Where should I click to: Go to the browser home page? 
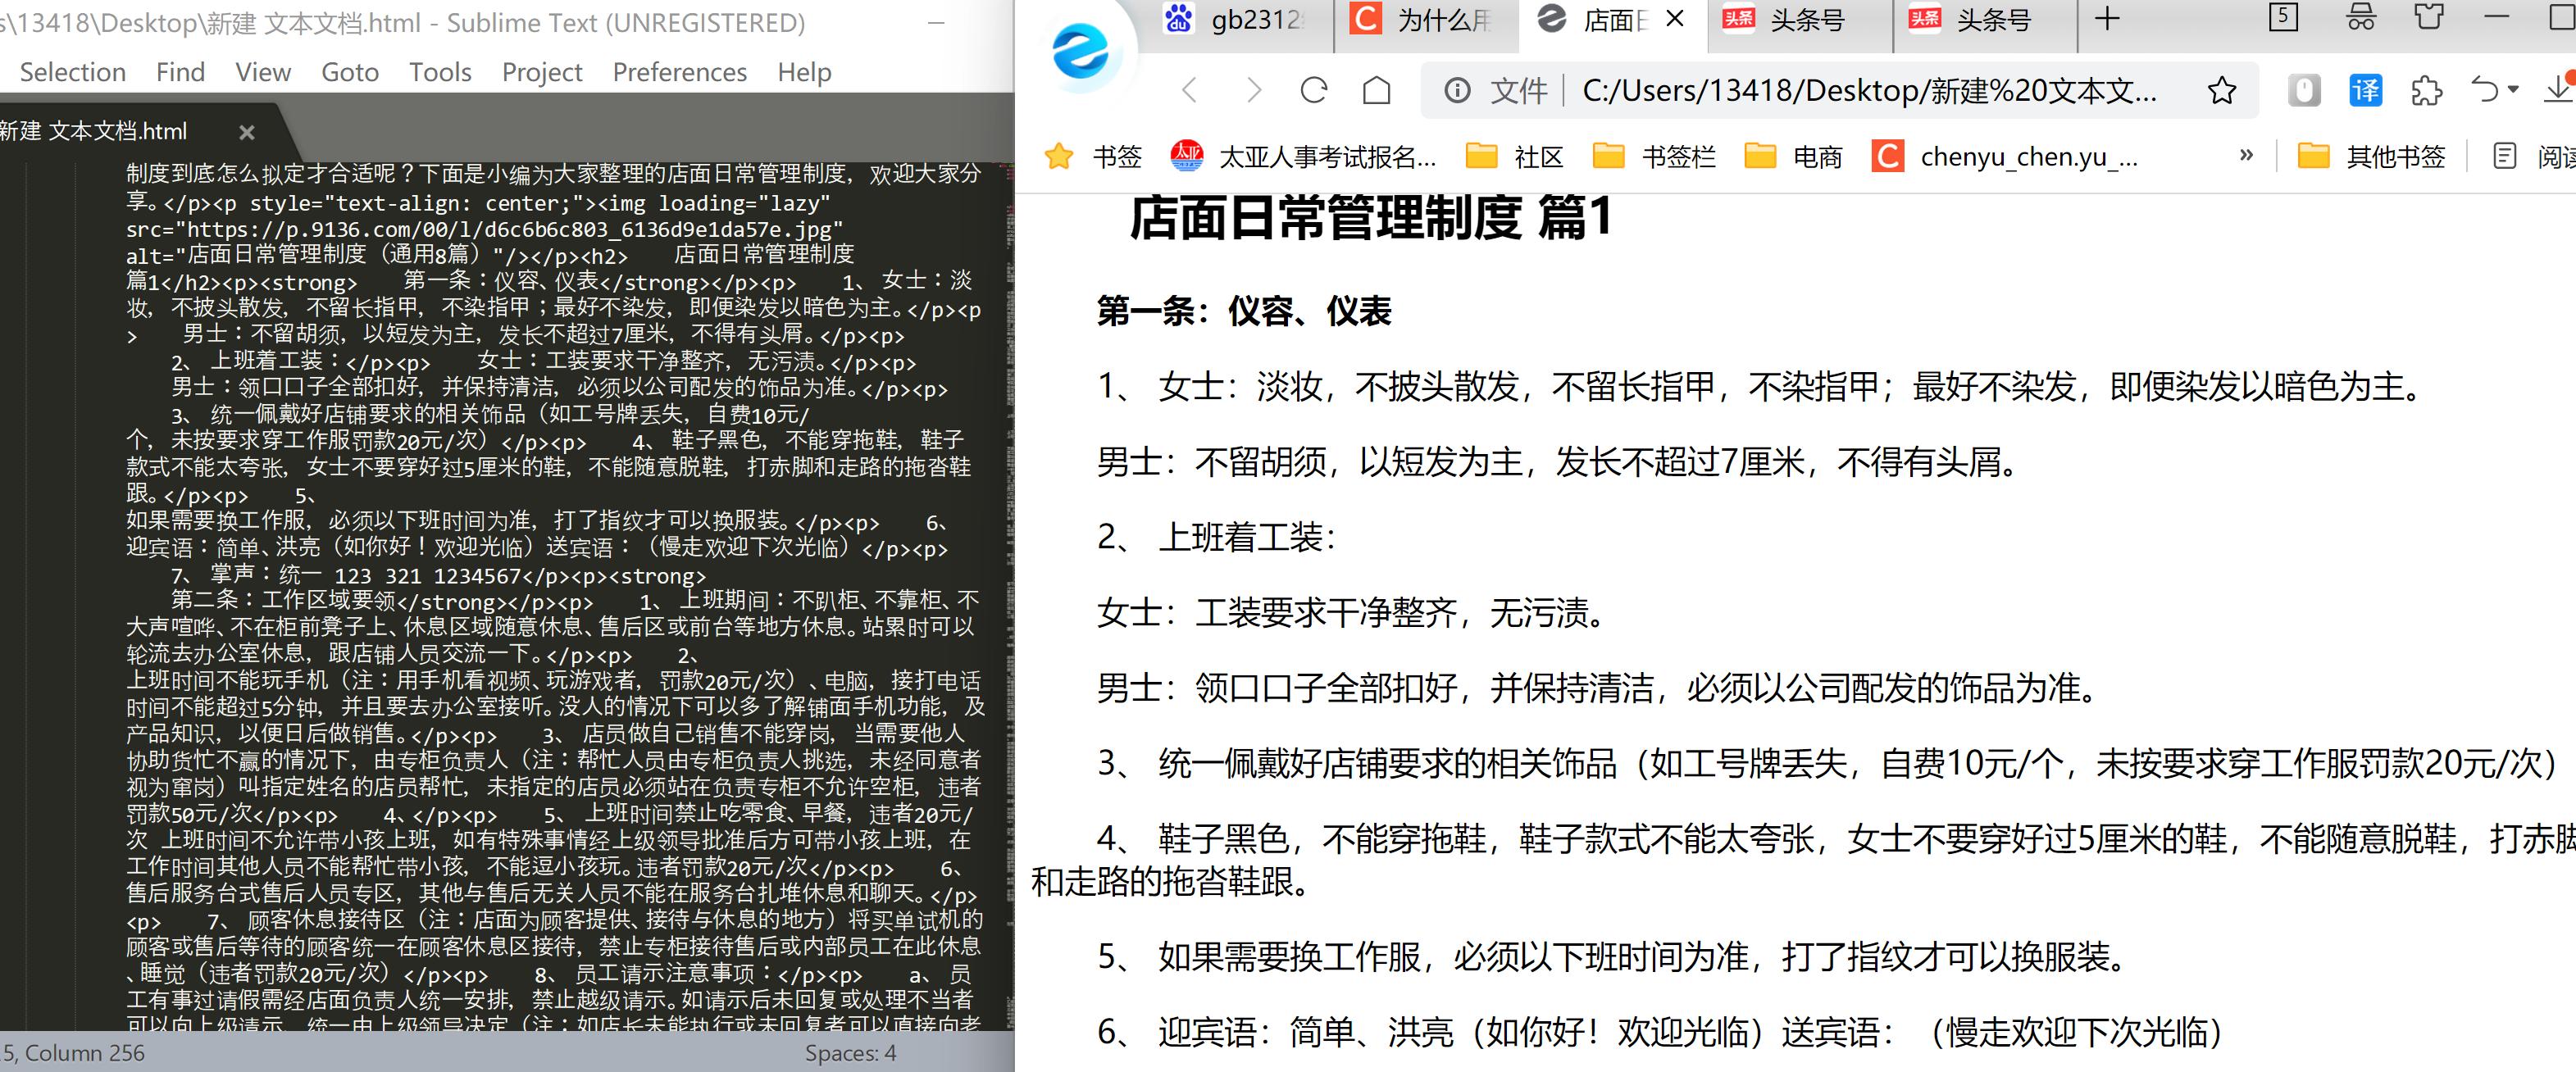[x=1376, y=90]
